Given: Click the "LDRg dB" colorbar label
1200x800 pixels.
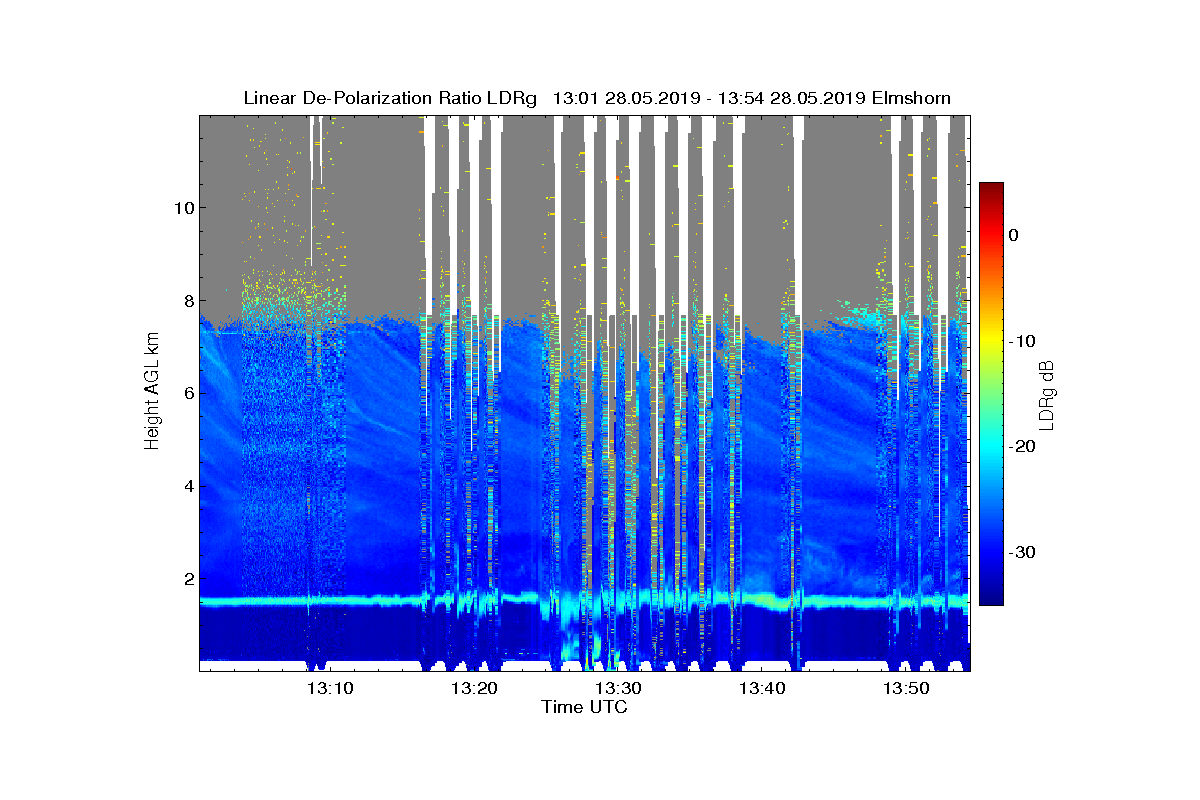Looking at the screenshot, I should [x=1048, y=394].
